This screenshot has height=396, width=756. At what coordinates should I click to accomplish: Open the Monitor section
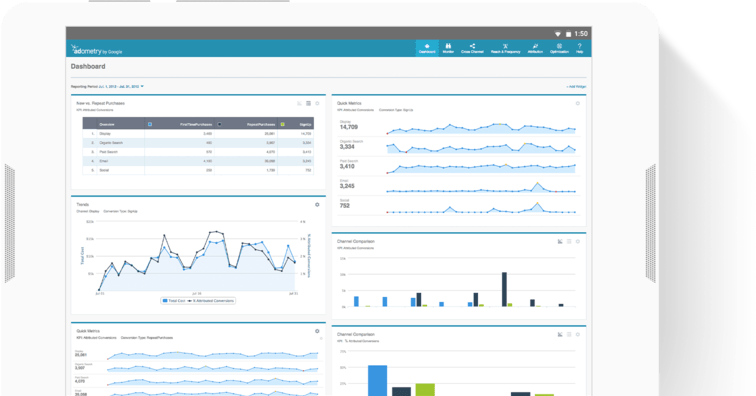448,48
